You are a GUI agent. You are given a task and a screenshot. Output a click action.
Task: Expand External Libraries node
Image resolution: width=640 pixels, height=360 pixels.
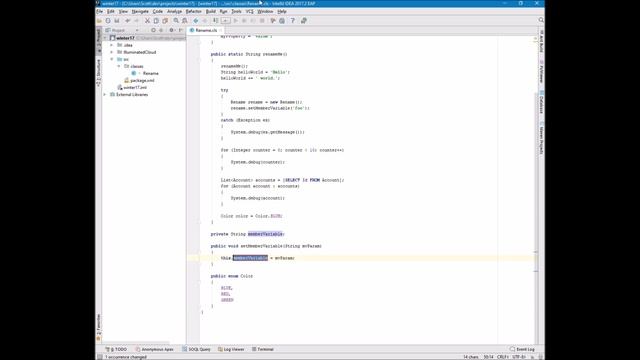105,94
